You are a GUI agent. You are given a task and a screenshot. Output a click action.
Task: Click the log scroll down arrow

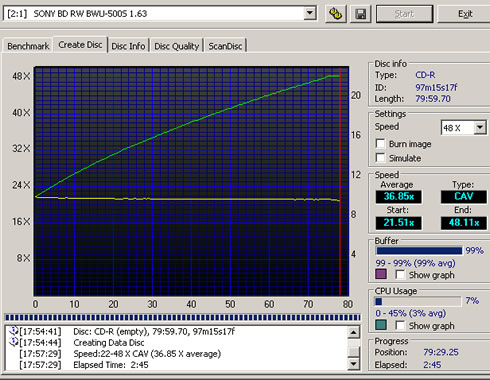point(353,364)
